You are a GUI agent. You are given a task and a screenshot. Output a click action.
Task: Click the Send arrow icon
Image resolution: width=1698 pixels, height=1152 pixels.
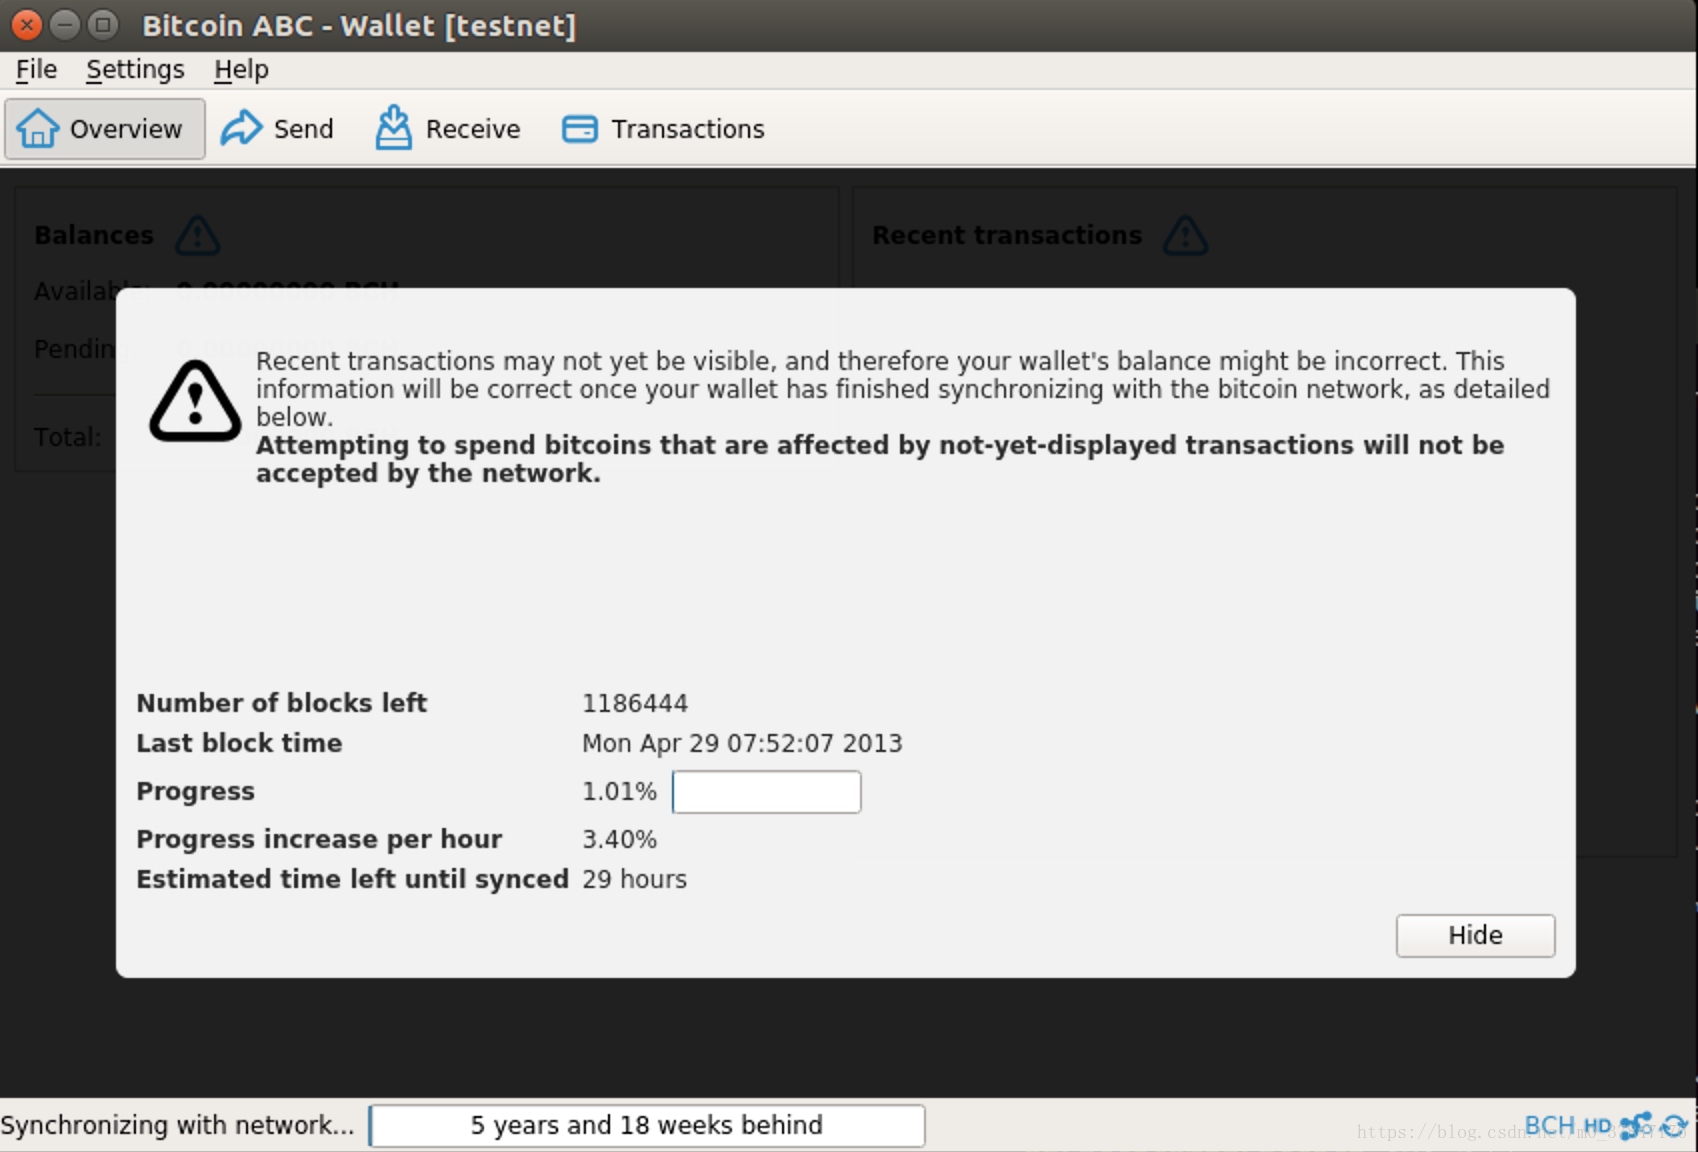241,128
